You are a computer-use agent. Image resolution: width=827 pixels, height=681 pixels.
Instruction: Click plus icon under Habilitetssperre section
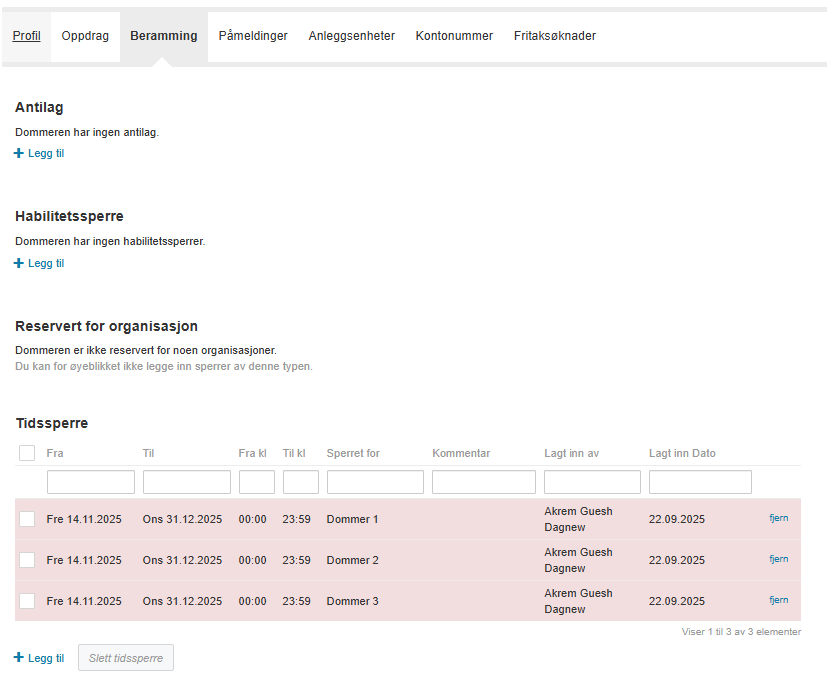point(19,264)
